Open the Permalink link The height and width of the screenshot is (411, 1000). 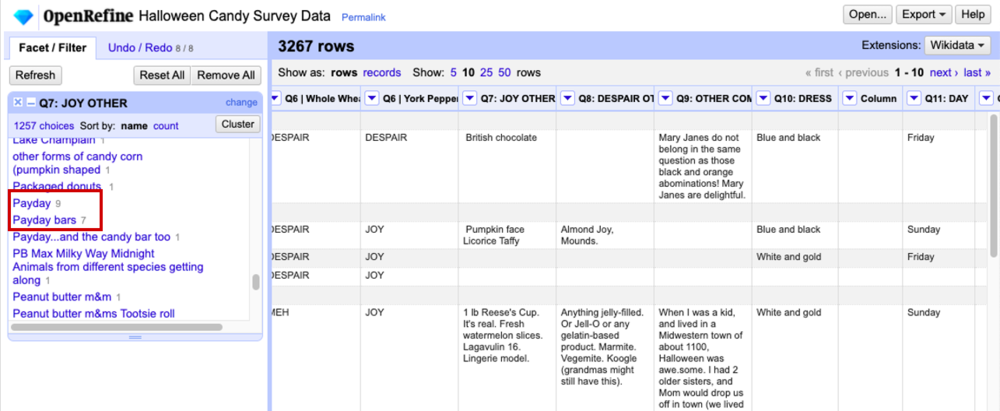click(x=364, y=17)
